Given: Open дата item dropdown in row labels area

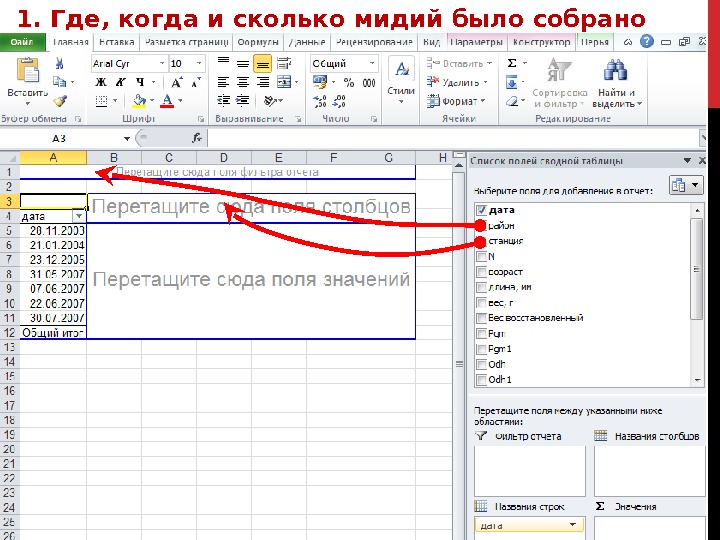Looking at the screenshot, I should click(572, 525).
